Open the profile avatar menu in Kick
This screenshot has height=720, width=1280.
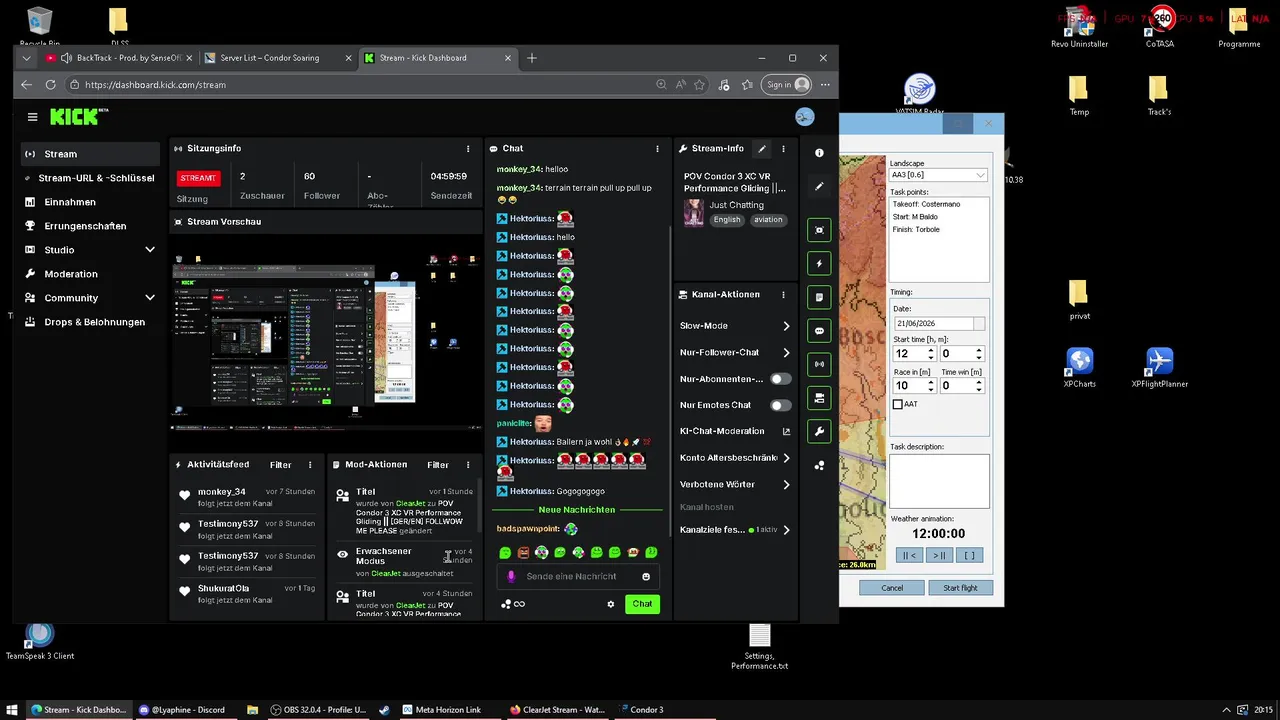(805, 117)
